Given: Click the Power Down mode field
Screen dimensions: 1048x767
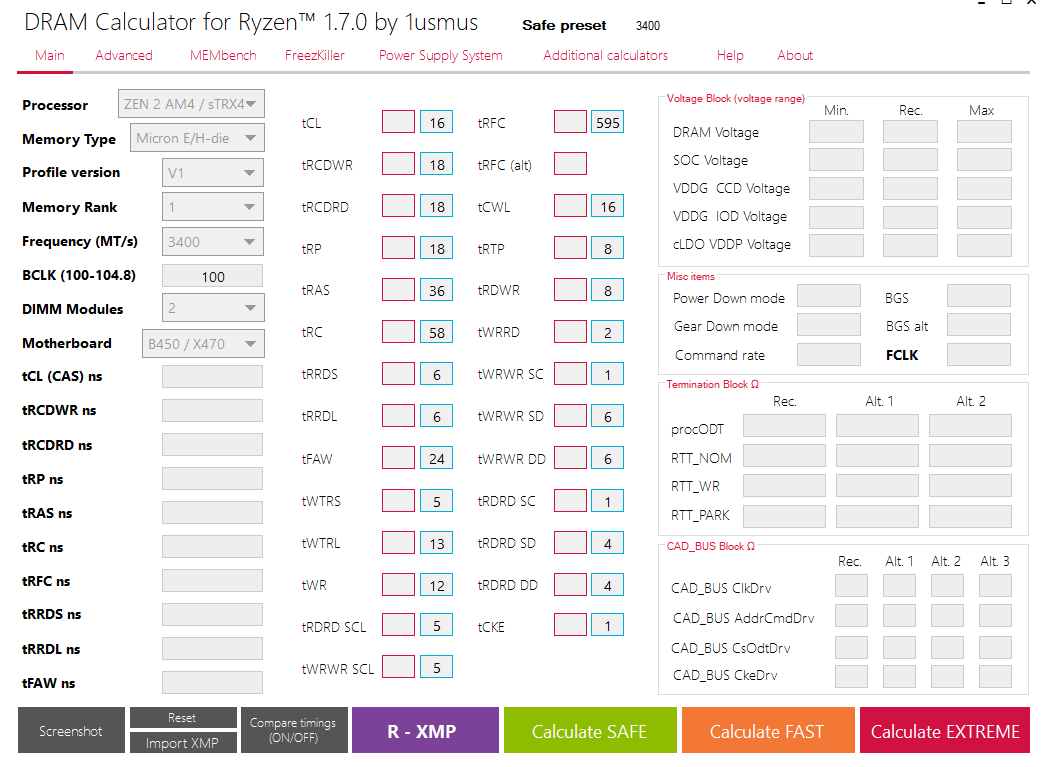Looking at the screenshot, I should 829,295.
